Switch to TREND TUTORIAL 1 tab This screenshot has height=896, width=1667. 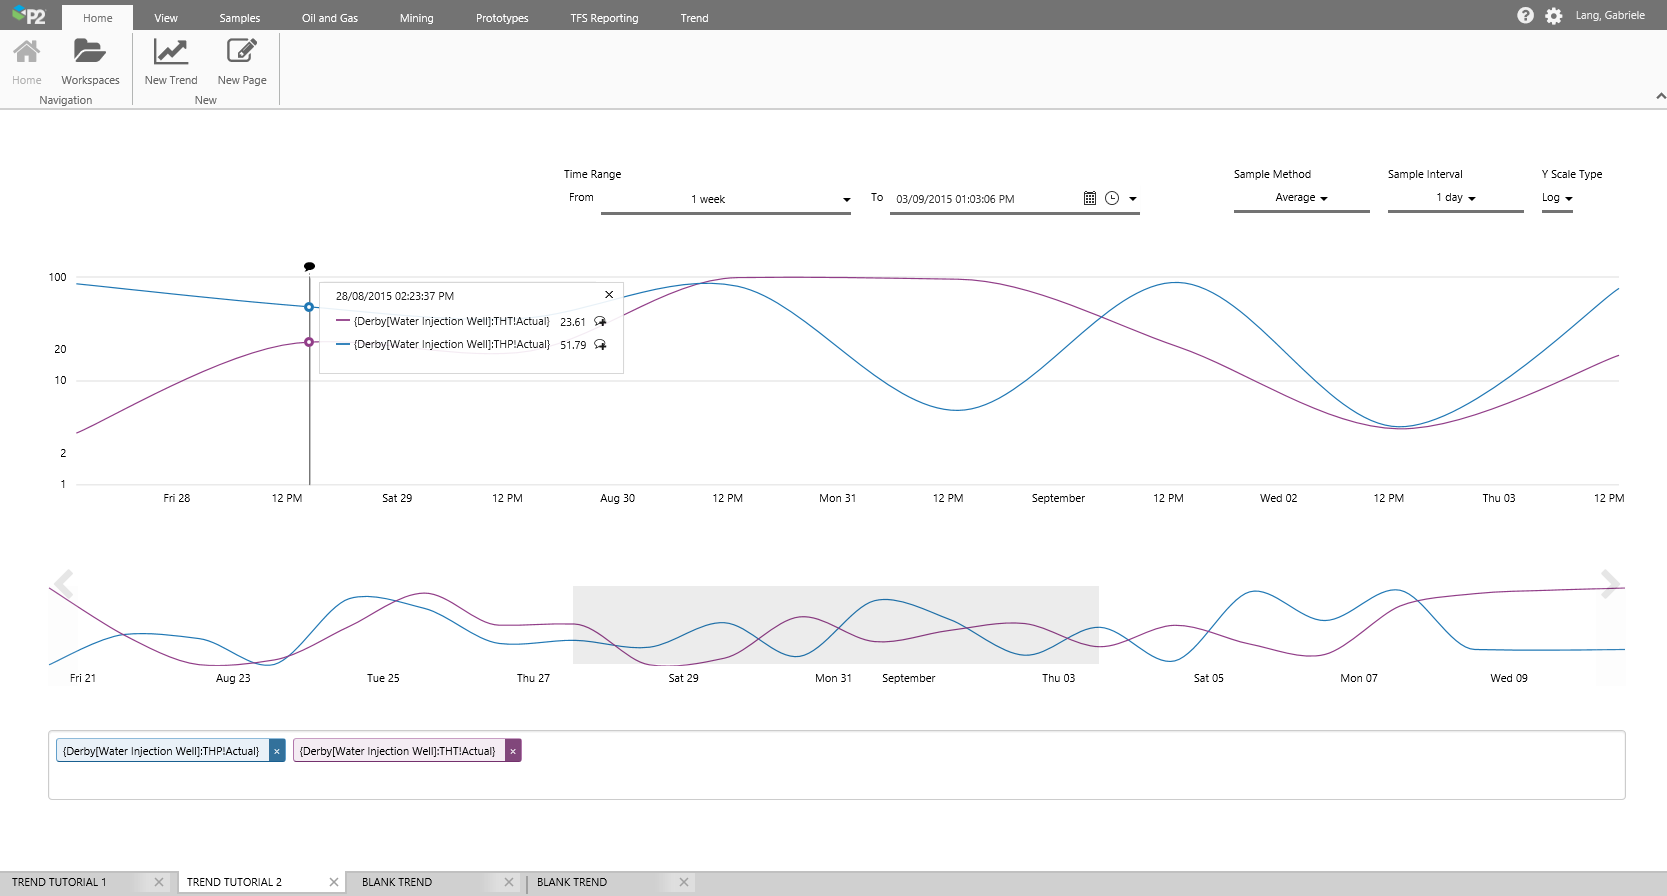point(60,882)
